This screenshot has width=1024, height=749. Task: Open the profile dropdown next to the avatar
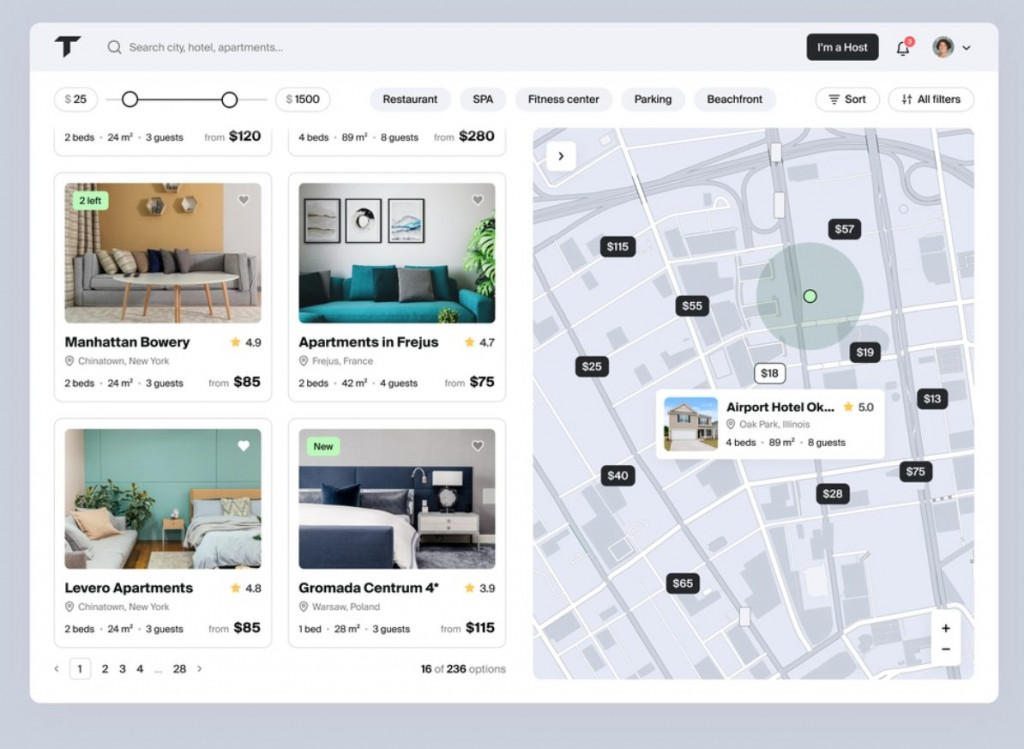(965, 47)
